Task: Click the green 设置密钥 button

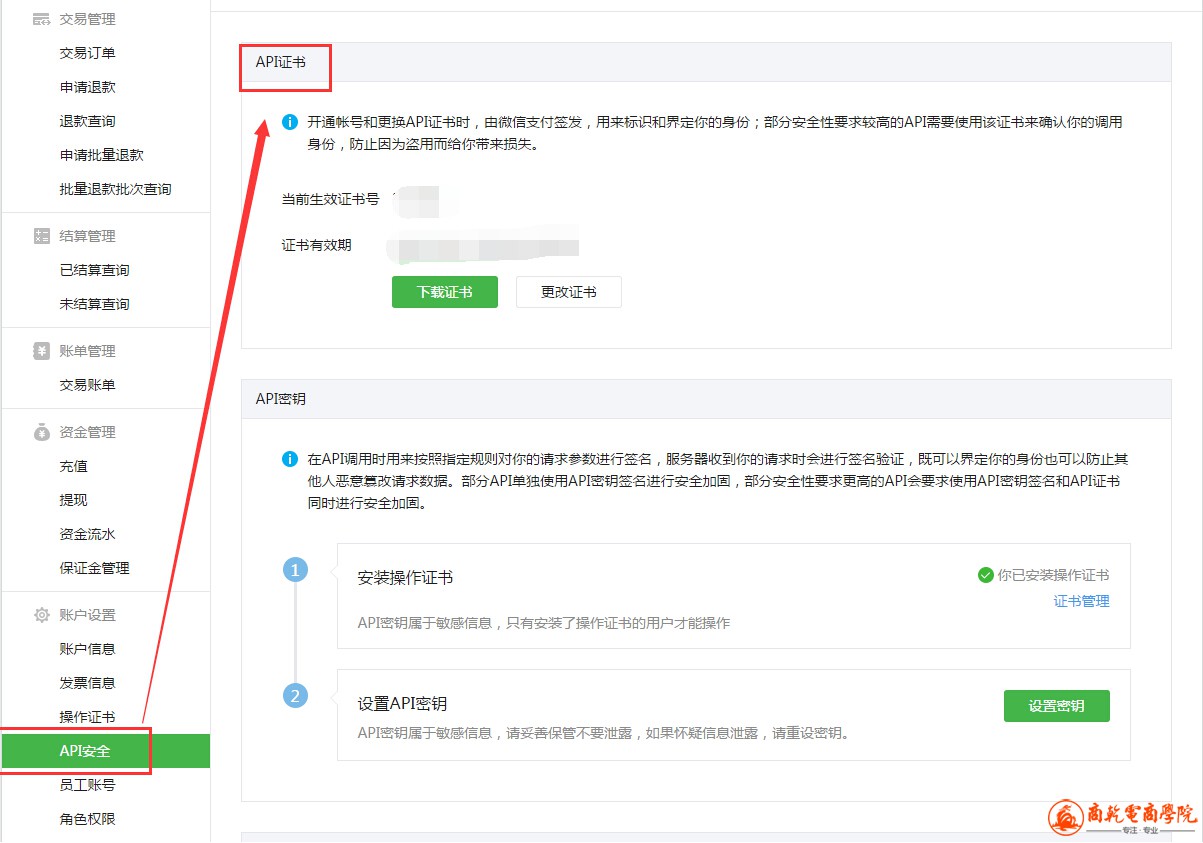Action: [1056, 706]
